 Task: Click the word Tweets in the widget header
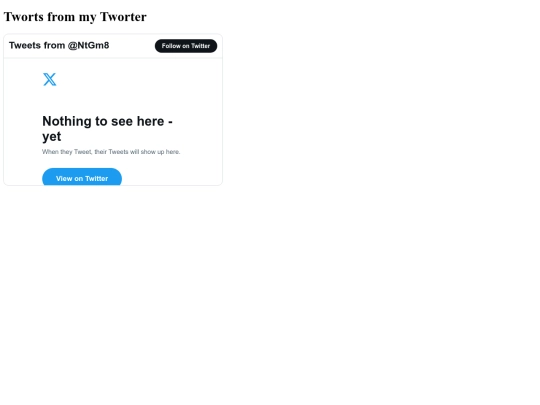point(25,45)
